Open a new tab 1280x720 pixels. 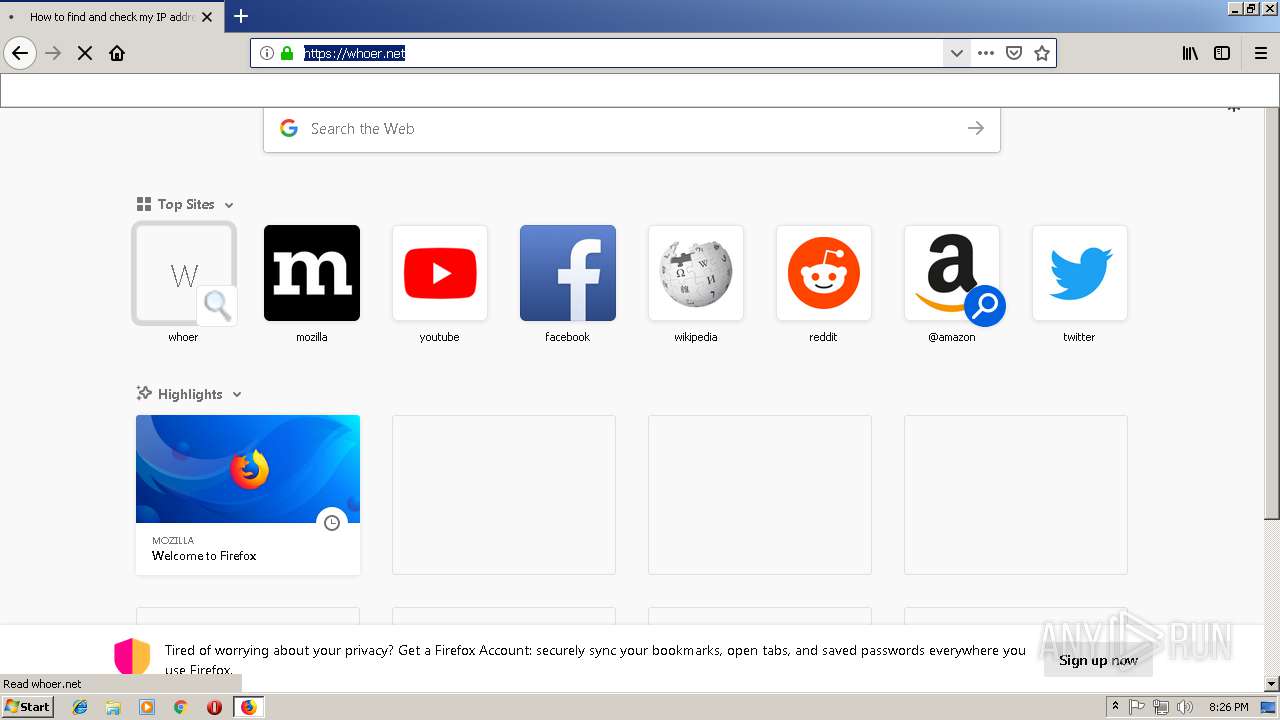pos(241,16)
